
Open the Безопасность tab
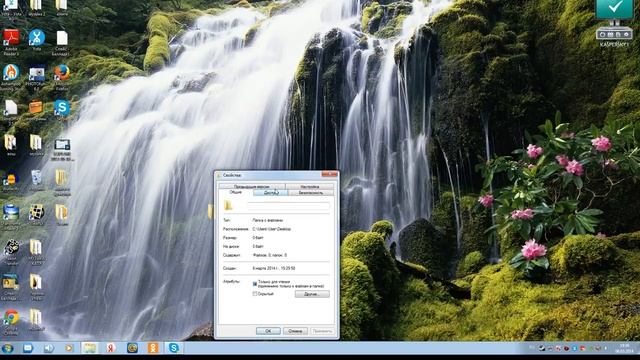point(311,193)
